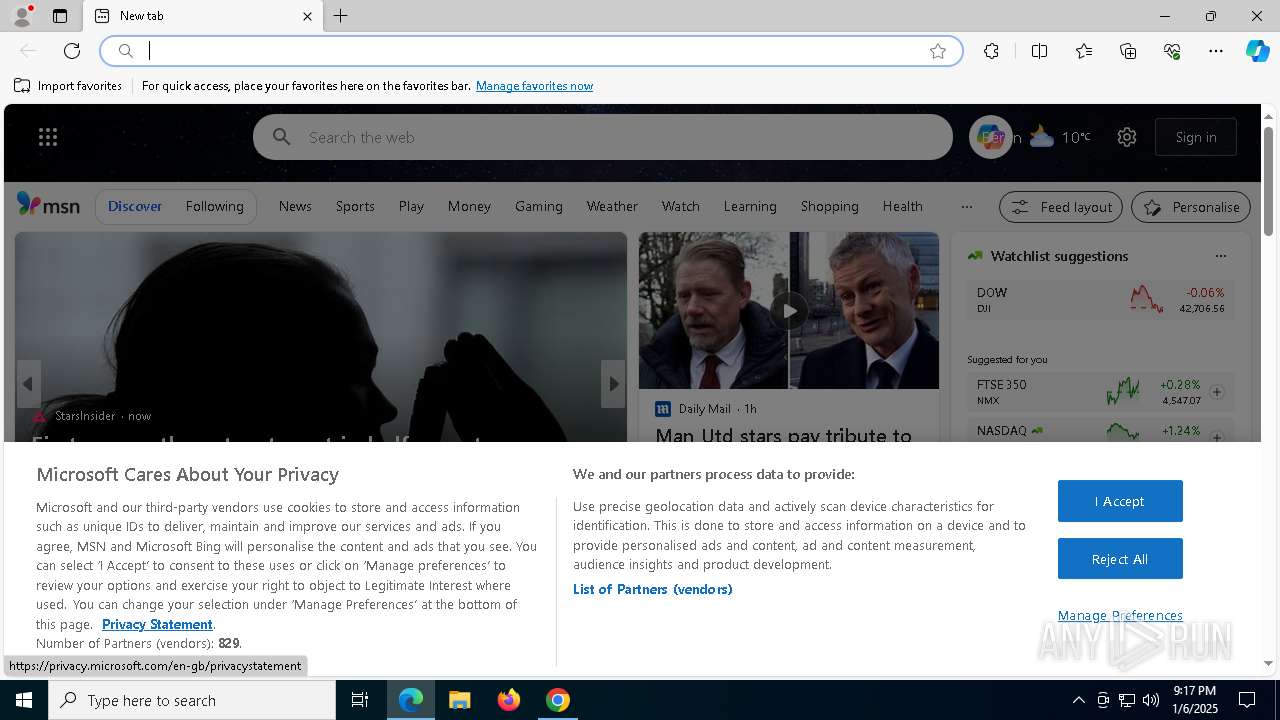The height and width of the screenshot is (720, 1280).
Task: Open Gaming category
Action: (x=538, y=206)
